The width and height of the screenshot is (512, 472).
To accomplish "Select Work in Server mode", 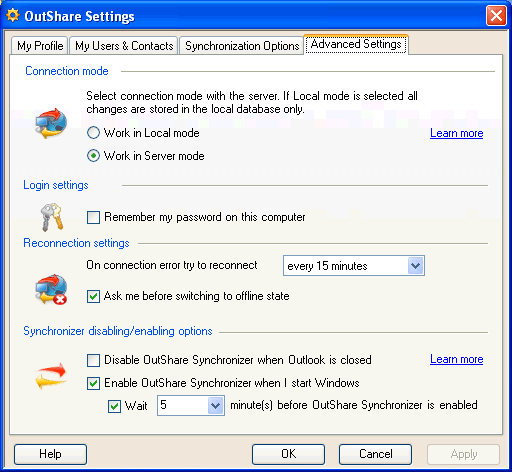I will (93, 156).
